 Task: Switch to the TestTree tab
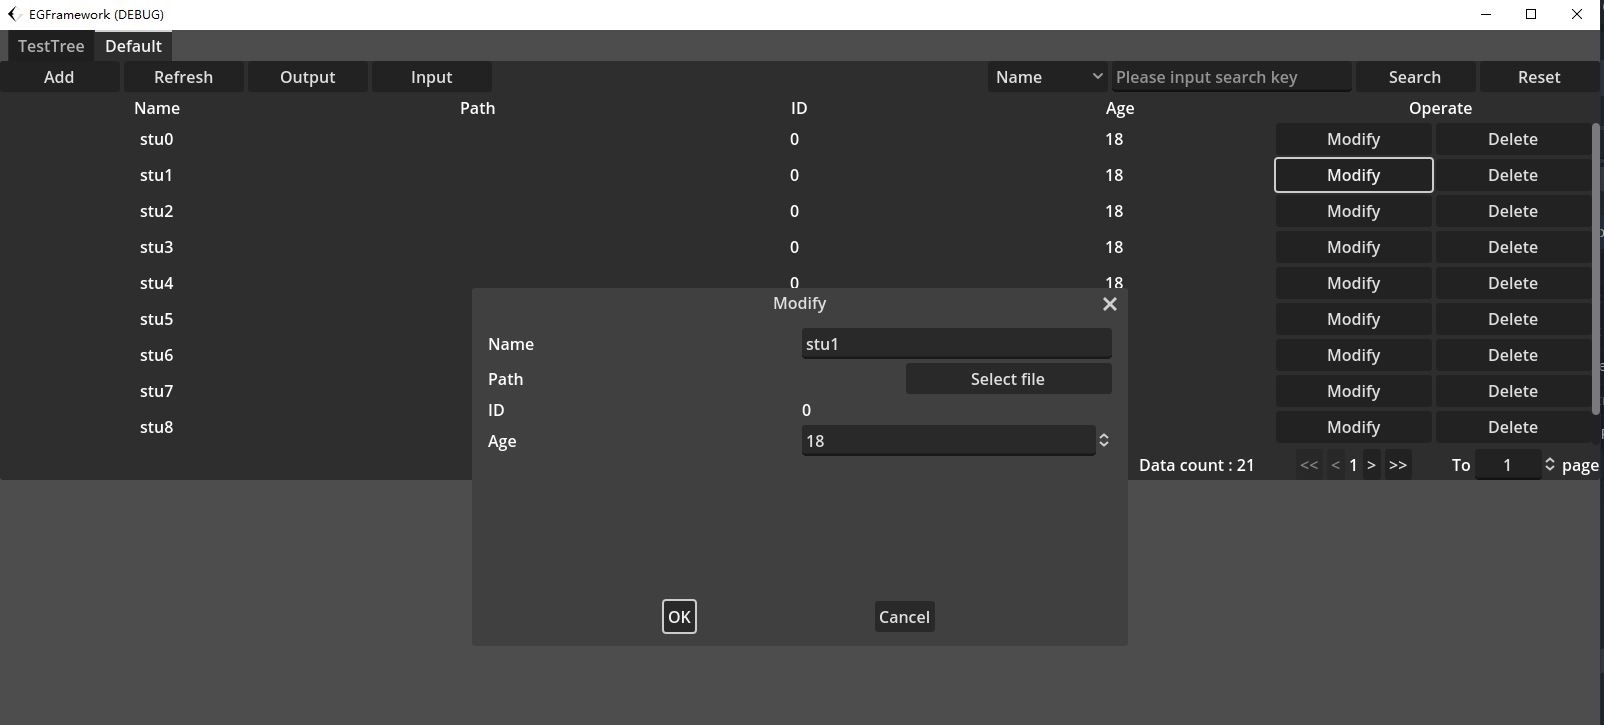tap(51, 46)
